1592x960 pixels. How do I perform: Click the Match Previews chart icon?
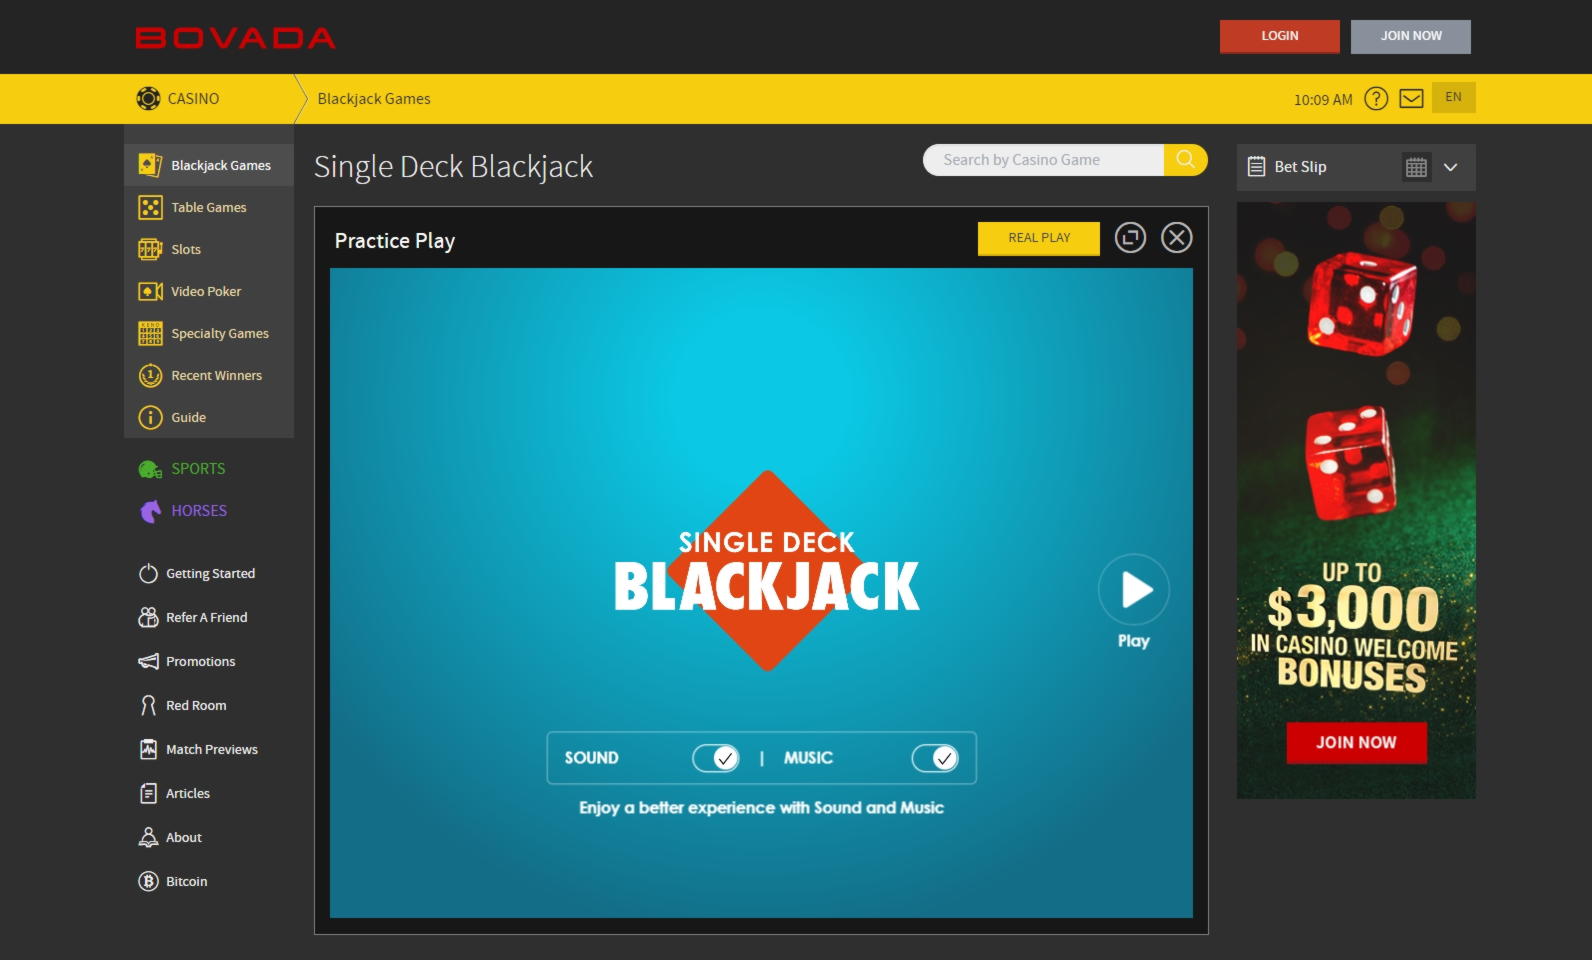pyautogui.click(x=148, y=749)
